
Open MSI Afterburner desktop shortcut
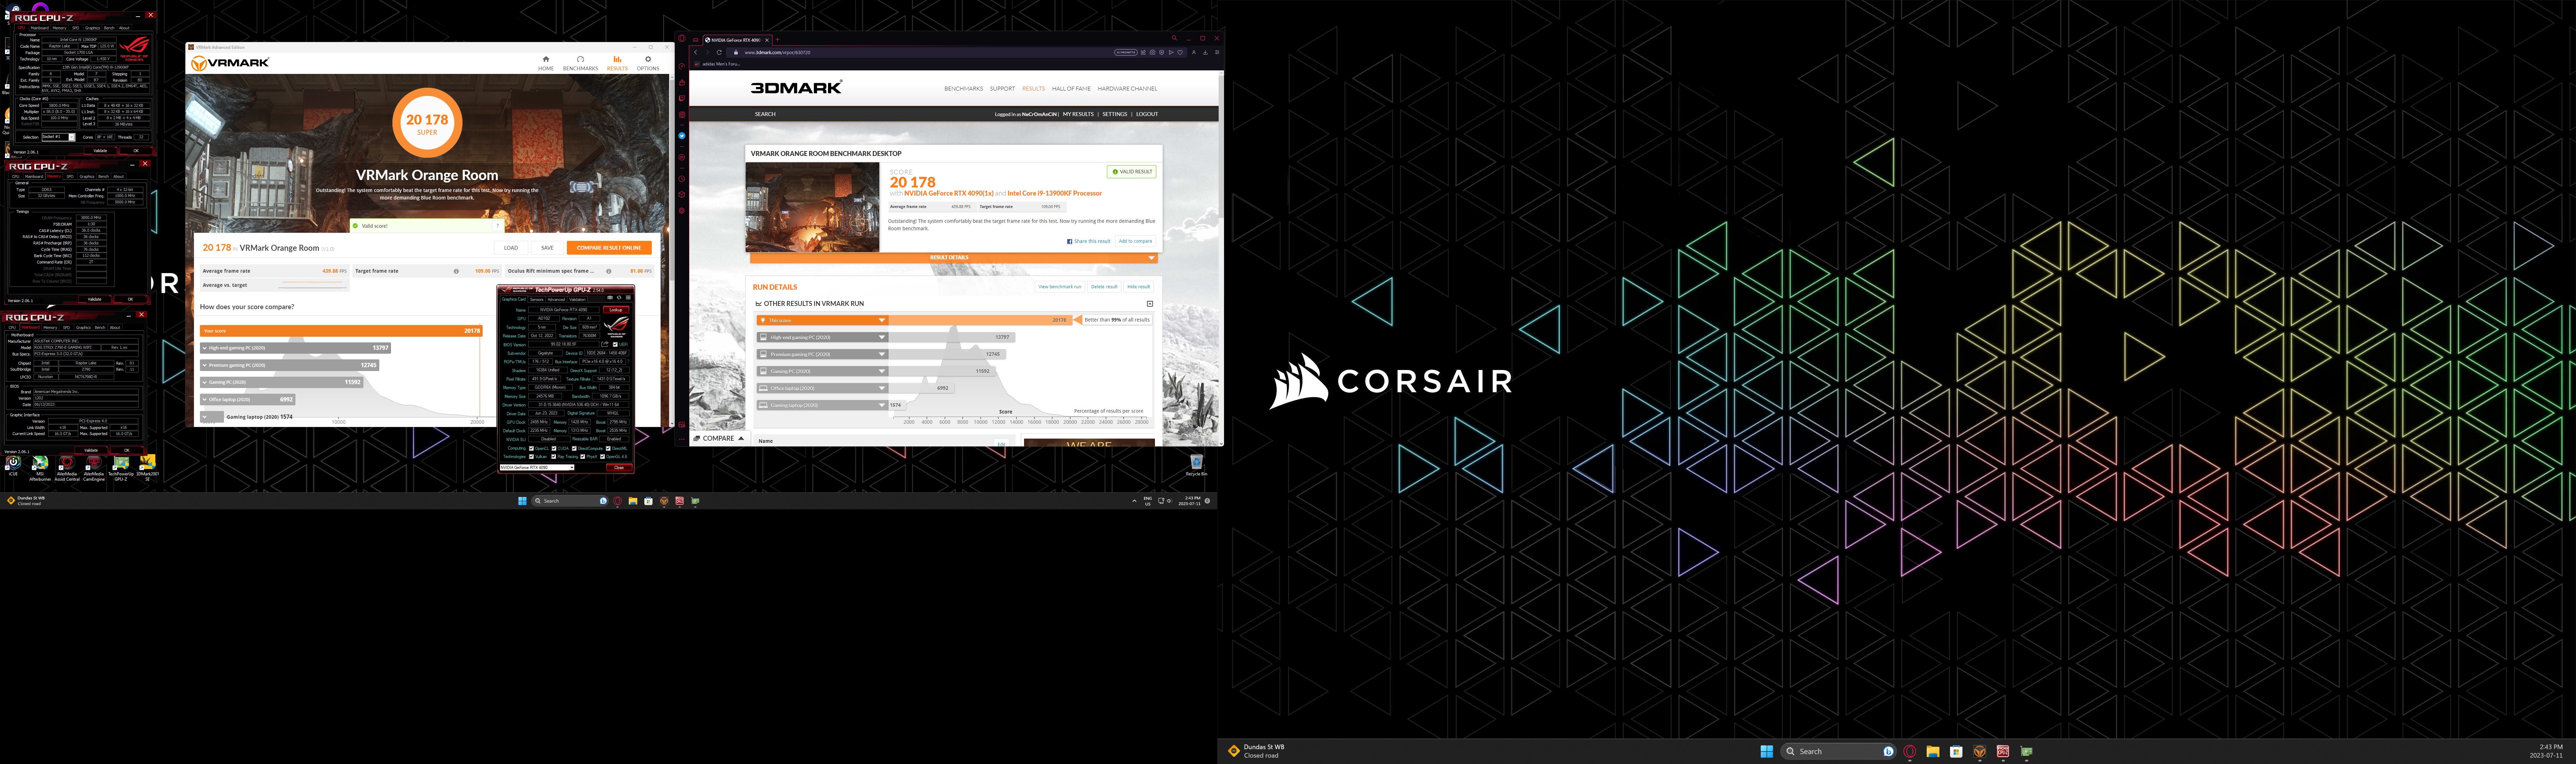[x=40, y=468]
